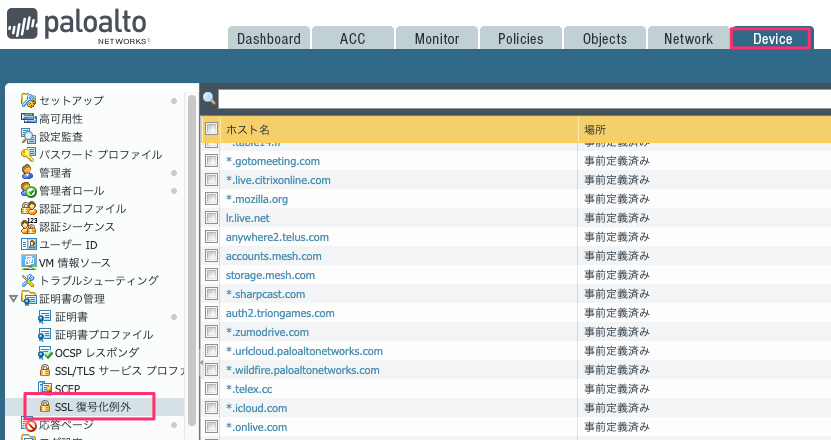Collapse the 証明書の管理 tree node arrow
This screenshot has width=831, height=440.
[x=13, y=299]
